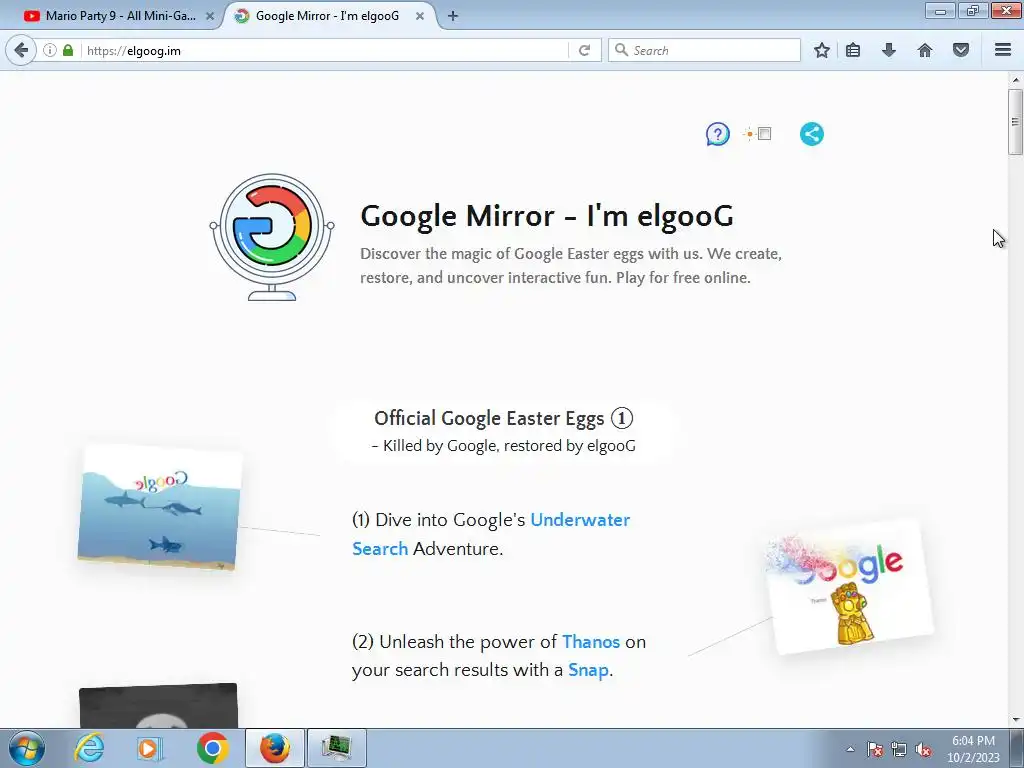Click the muted volume tray icon
Viewport: 1024px width, 768px height.
point(923,749)
